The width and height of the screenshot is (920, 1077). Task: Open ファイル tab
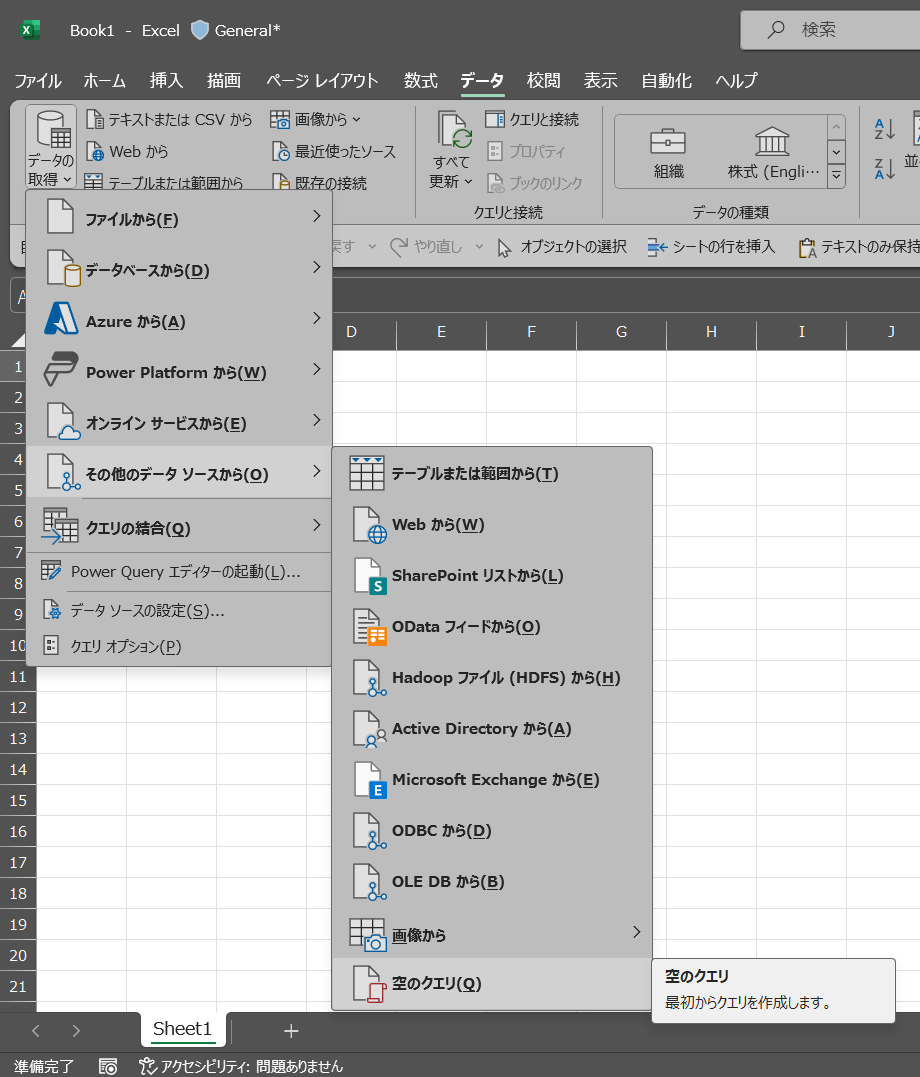(x=38, y=80)
